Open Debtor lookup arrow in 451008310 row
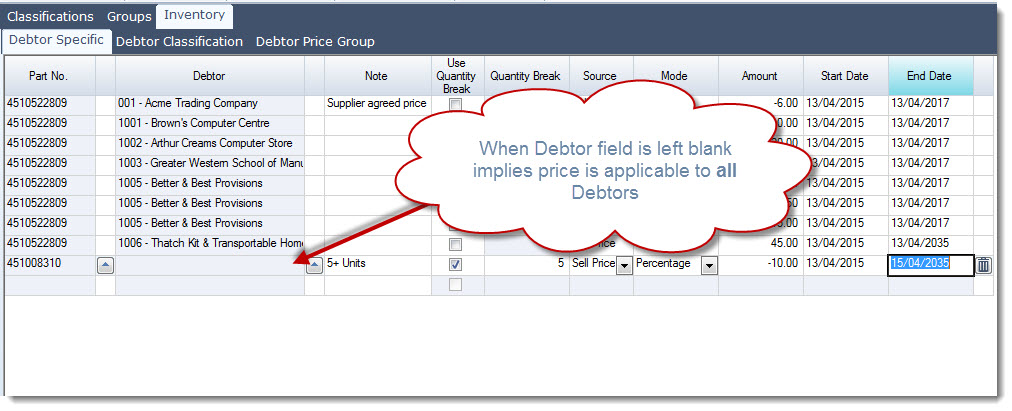This screenshot has width=1012, height=411. 314,265
